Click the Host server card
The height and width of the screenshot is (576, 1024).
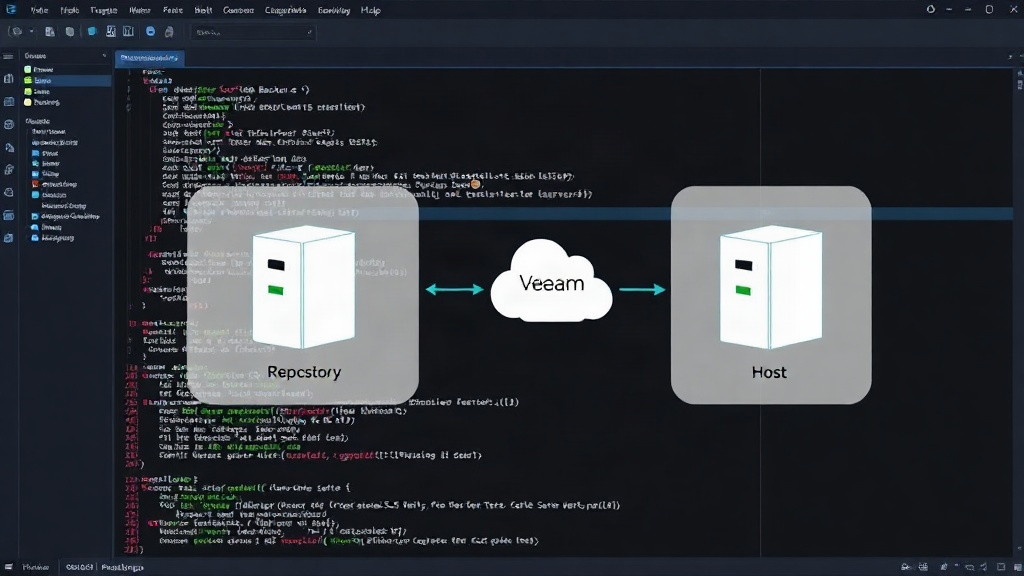[x=771, y=295]
